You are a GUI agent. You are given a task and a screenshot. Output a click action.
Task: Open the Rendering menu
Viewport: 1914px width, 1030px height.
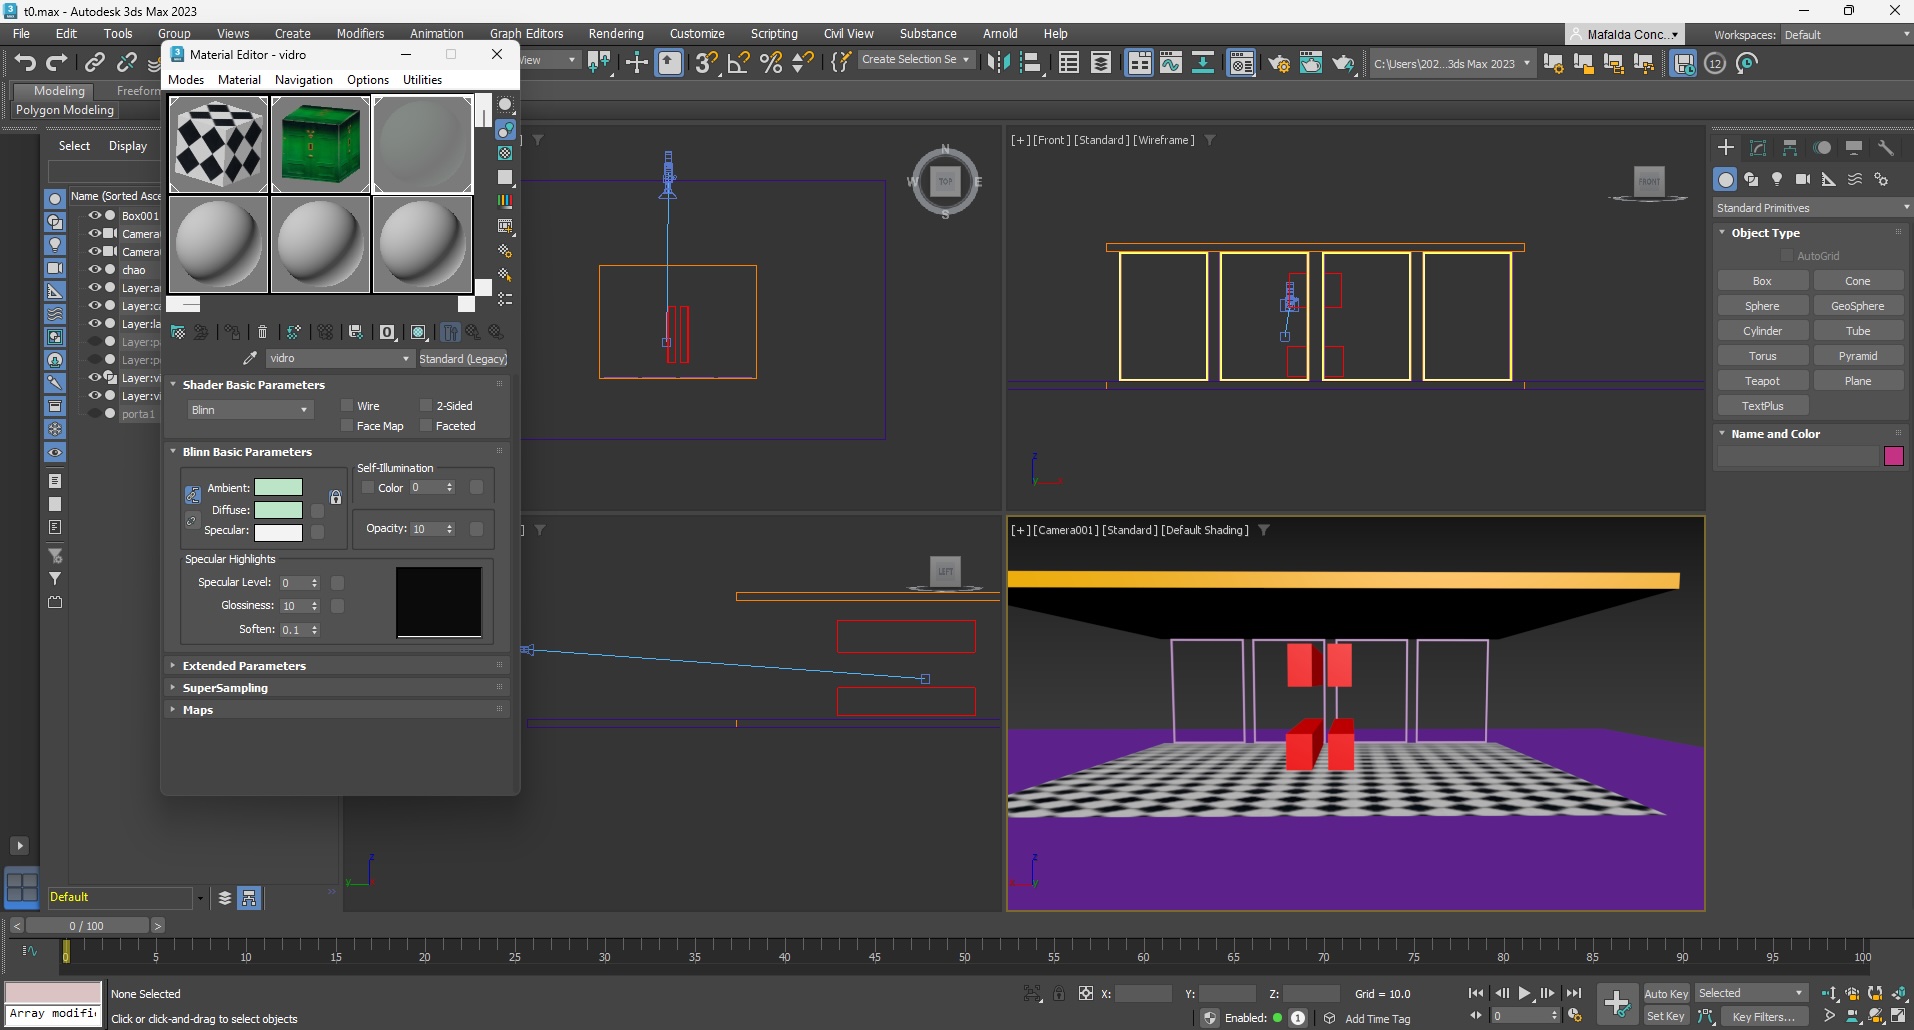coord(615,33)
